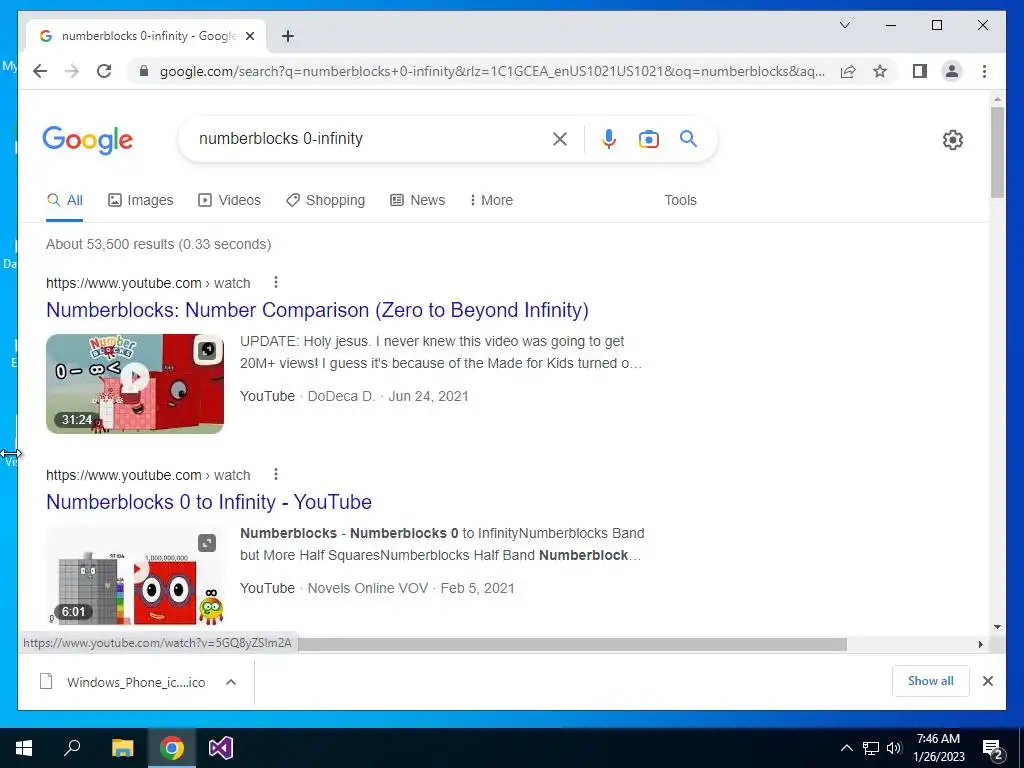This screenshot has height=768, width=1024.
Task: Click the preview icon on 31:24 thumbnail
Action: pyautogui.click(x=207, y=351)
